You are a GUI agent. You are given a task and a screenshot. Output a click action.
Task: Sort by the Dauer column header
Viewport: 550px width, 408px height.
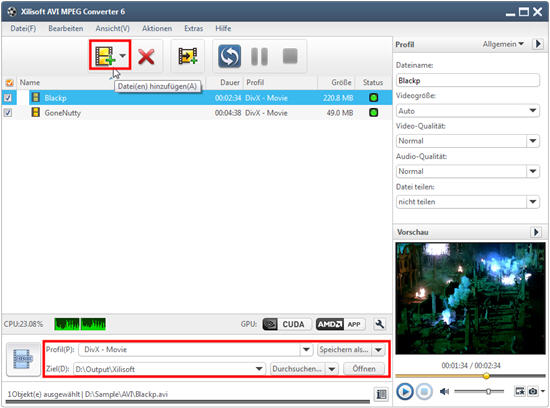230,82
